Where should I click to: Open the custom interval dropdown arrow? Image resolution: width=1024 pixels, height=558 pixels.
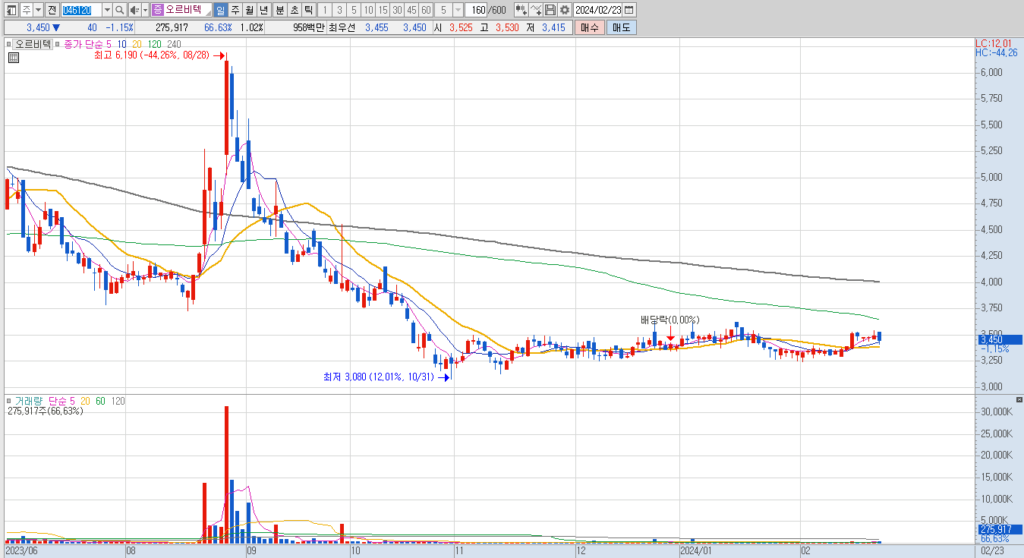pyautogui.click(x=458, y=10)
